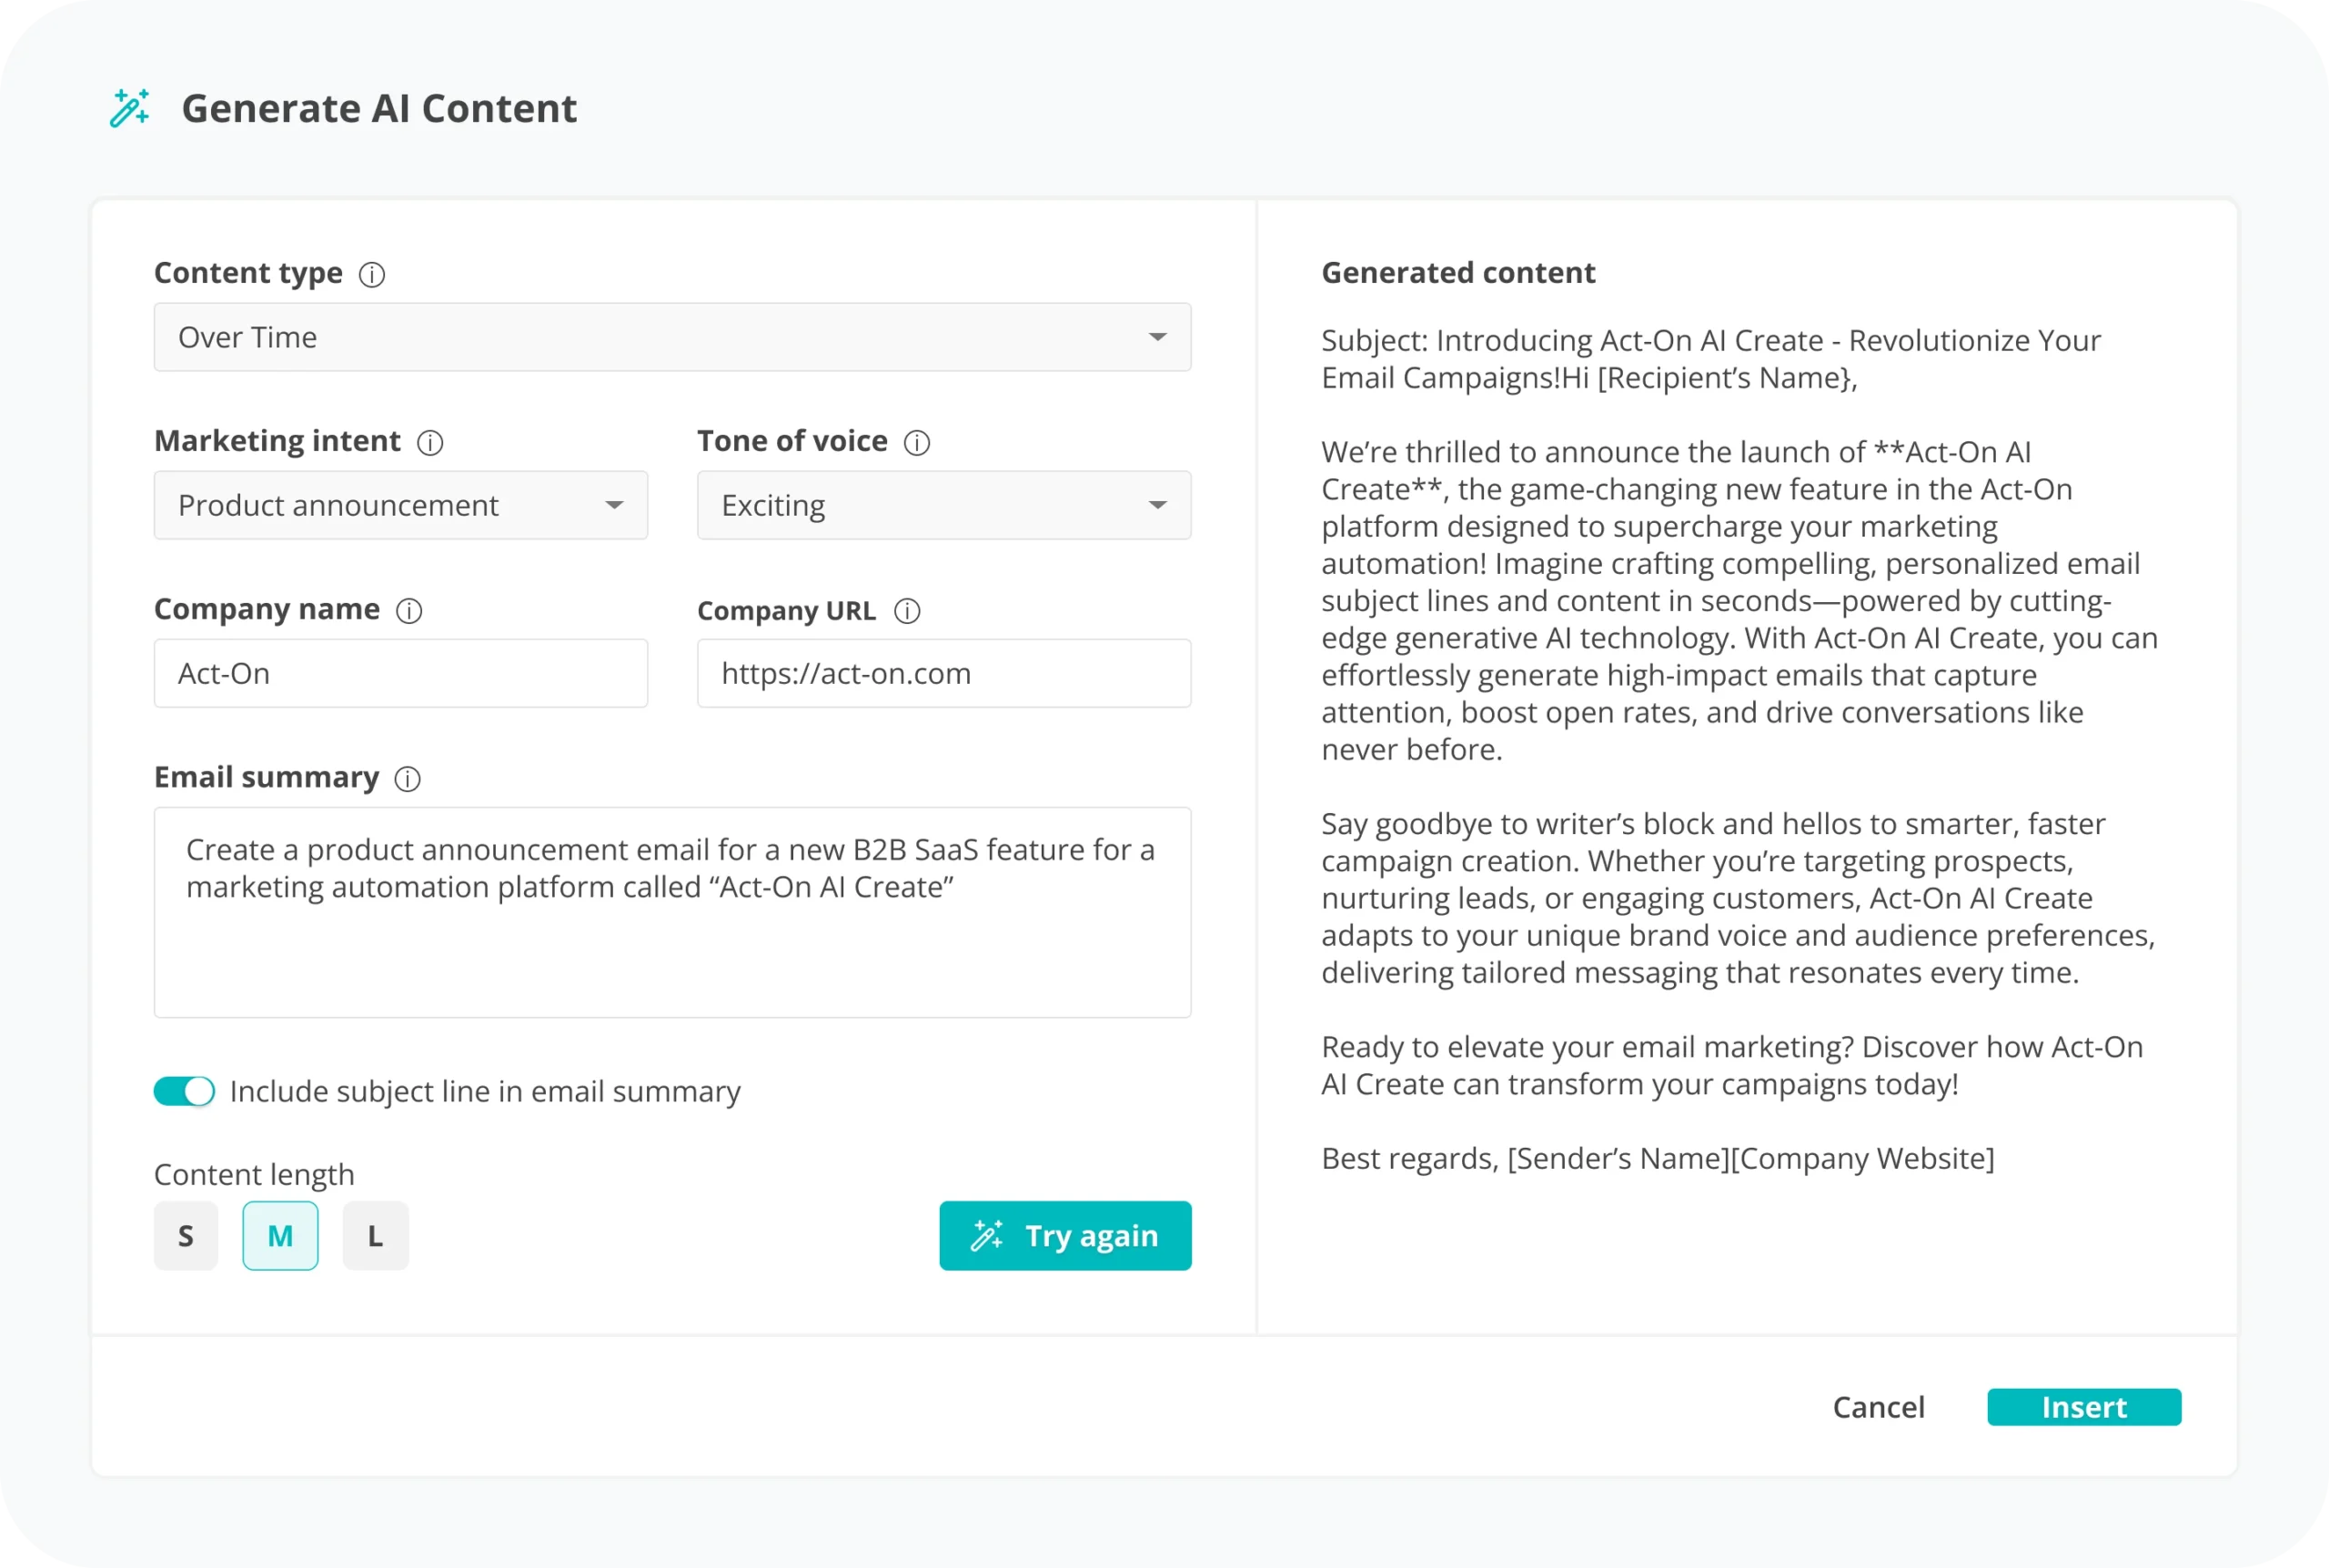Viewport: 2329px width, 1568px height.
Task: Select the L content length option
Action: point(375,1236)
